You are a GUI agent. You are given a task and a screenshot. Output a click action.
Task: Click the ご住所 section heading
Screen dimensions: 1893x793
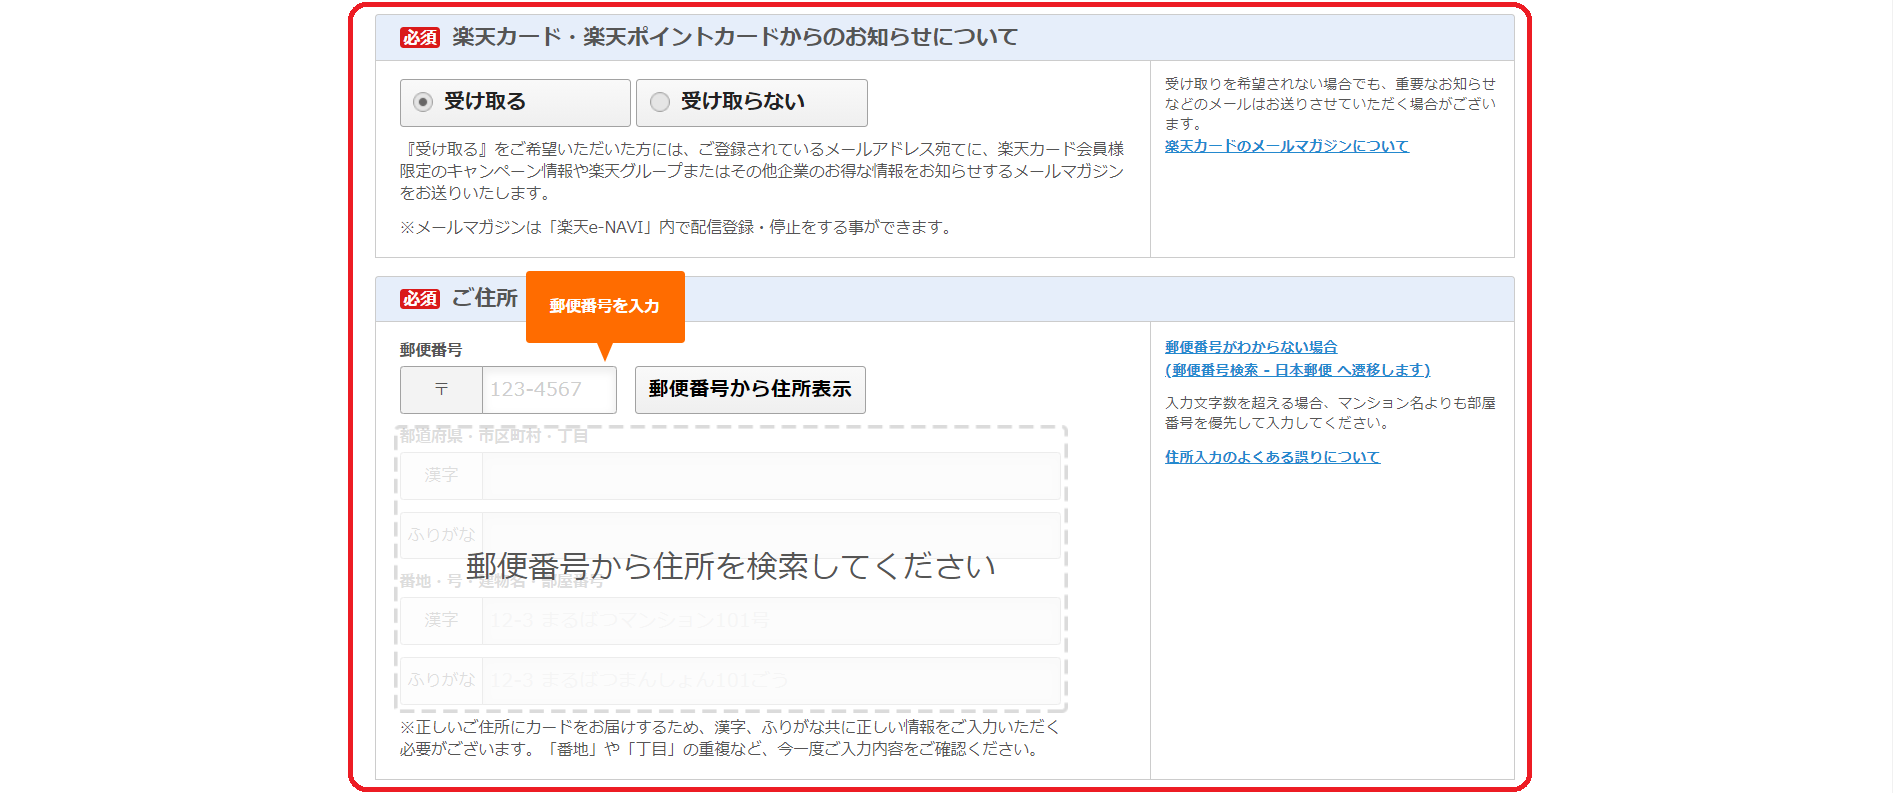pyautogui.click(x=485, y=298)
